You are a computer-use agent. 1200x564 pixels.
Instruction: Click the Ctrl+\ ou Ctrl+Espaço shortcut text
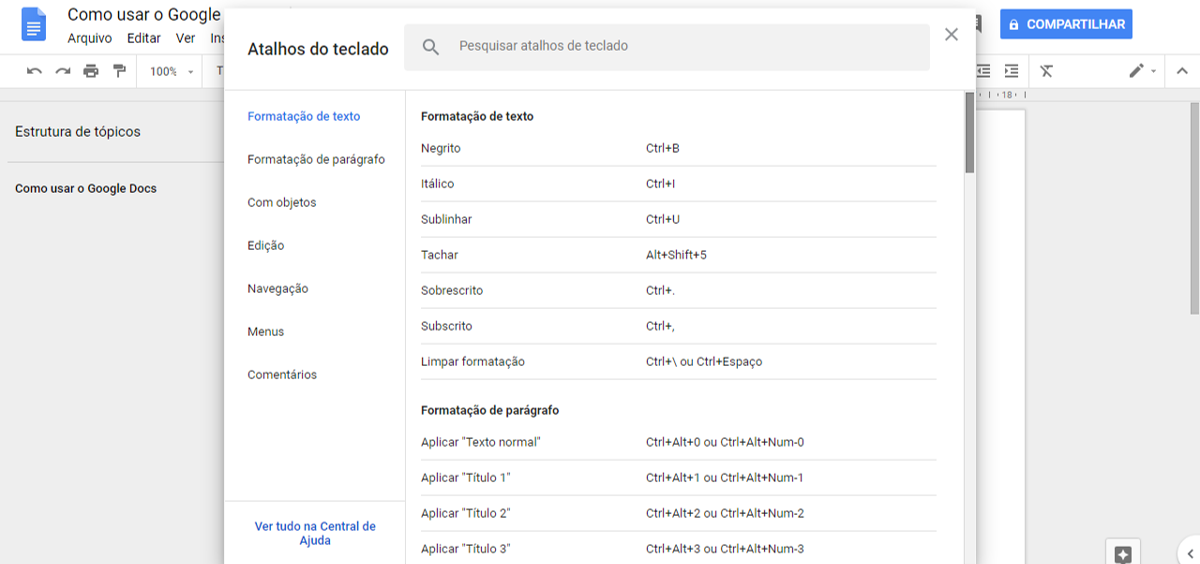pos(704,361)
